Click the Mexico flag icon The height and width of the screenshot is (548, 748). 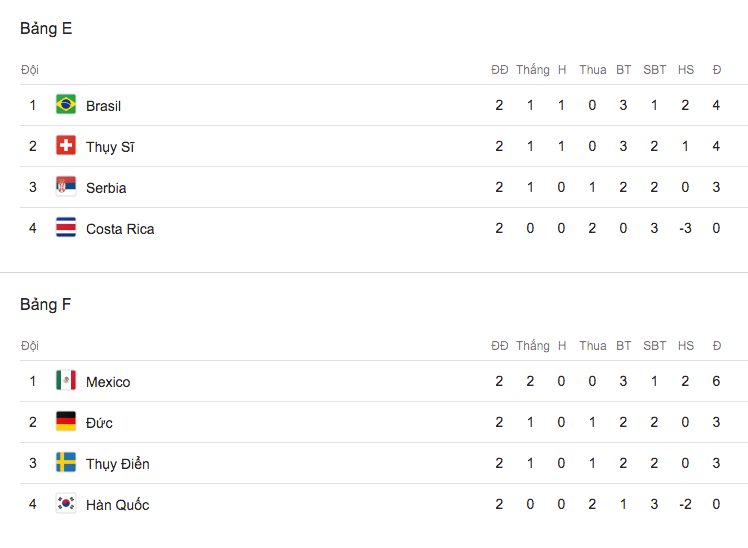pyautogui.click(x=66, y=381)
